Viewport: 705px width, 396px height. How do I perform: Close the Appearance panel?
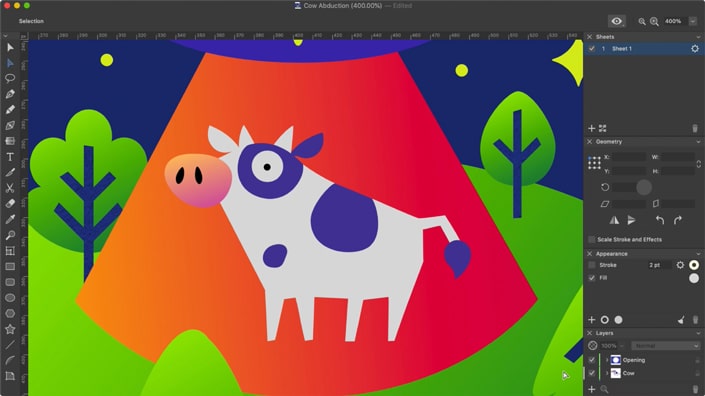point(589,254)
